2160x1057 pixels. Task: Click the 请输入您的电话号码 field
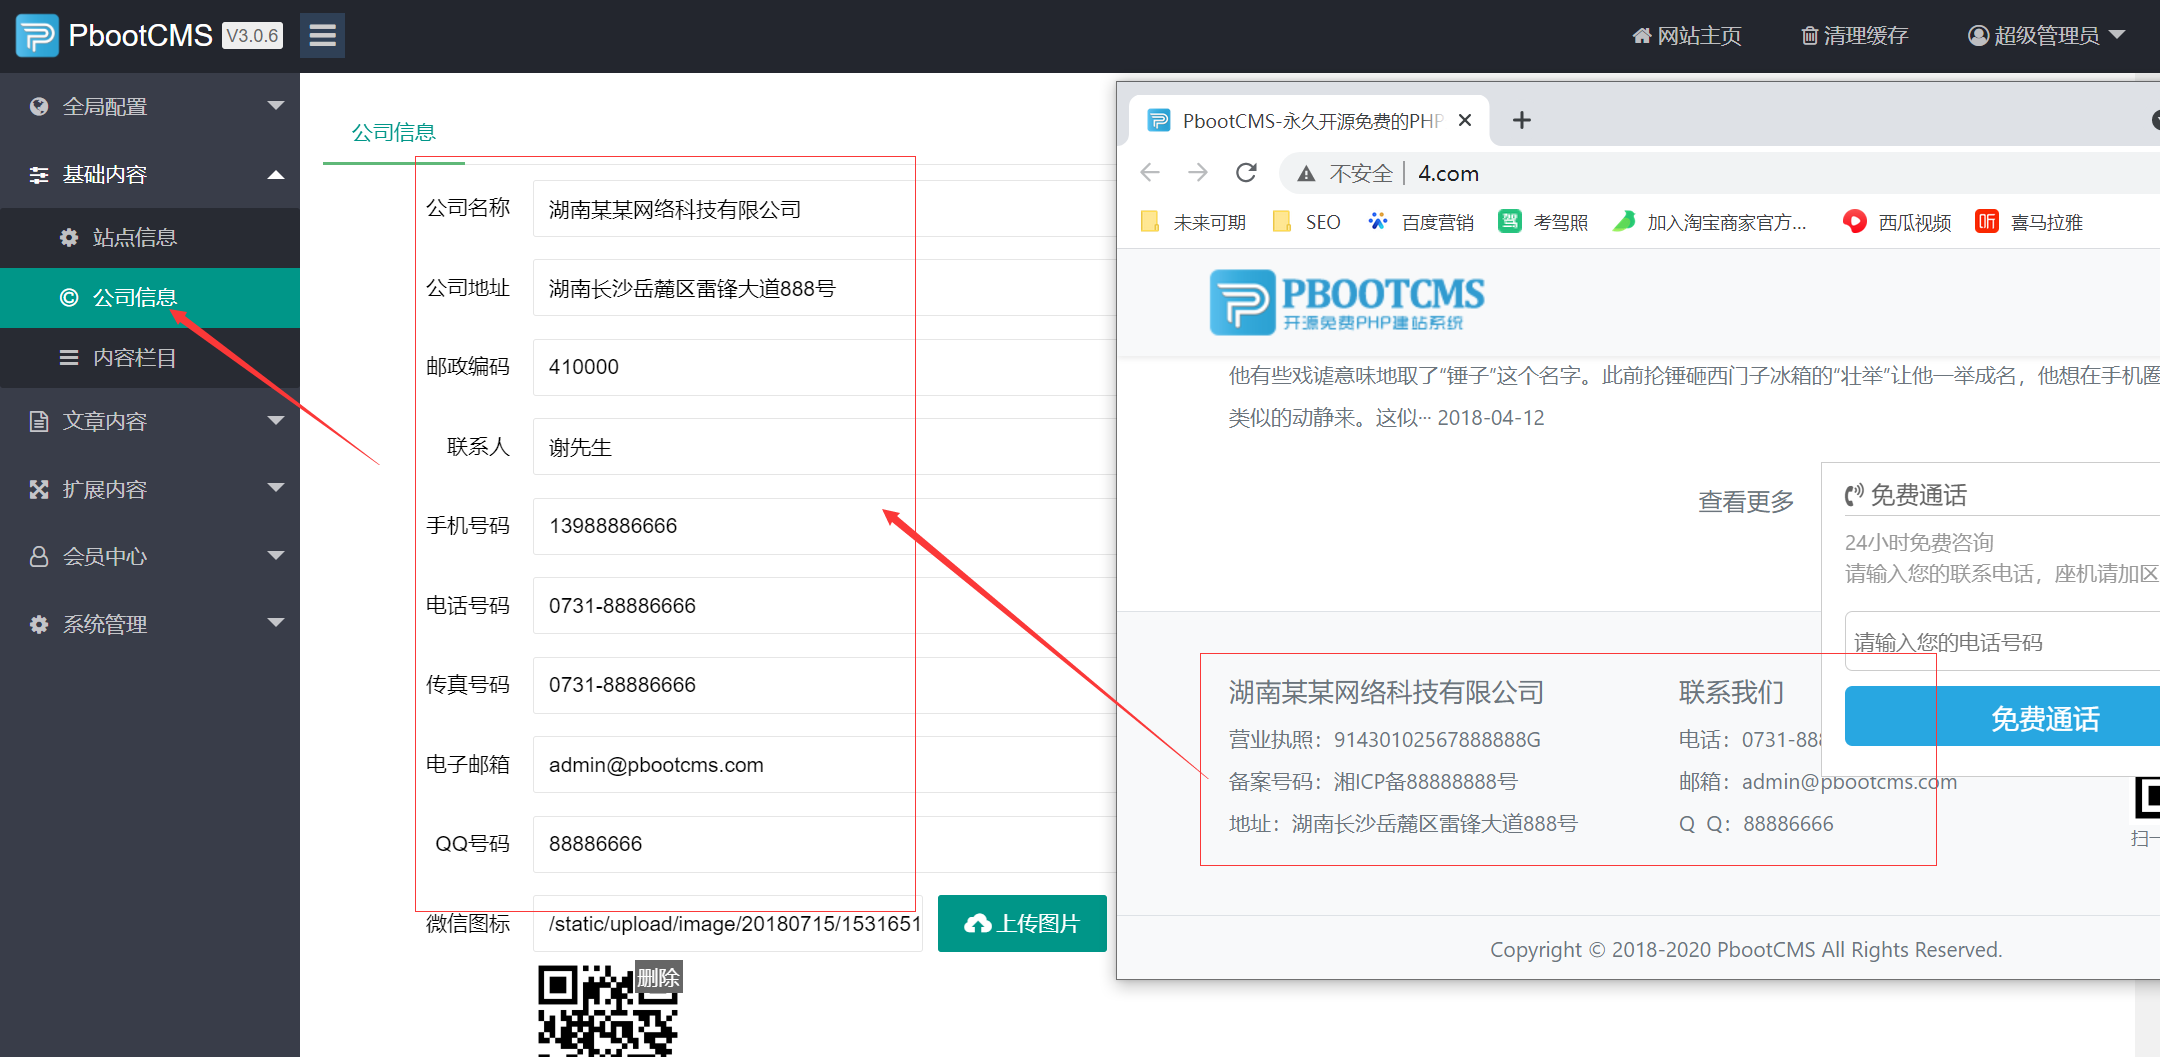2002,642
